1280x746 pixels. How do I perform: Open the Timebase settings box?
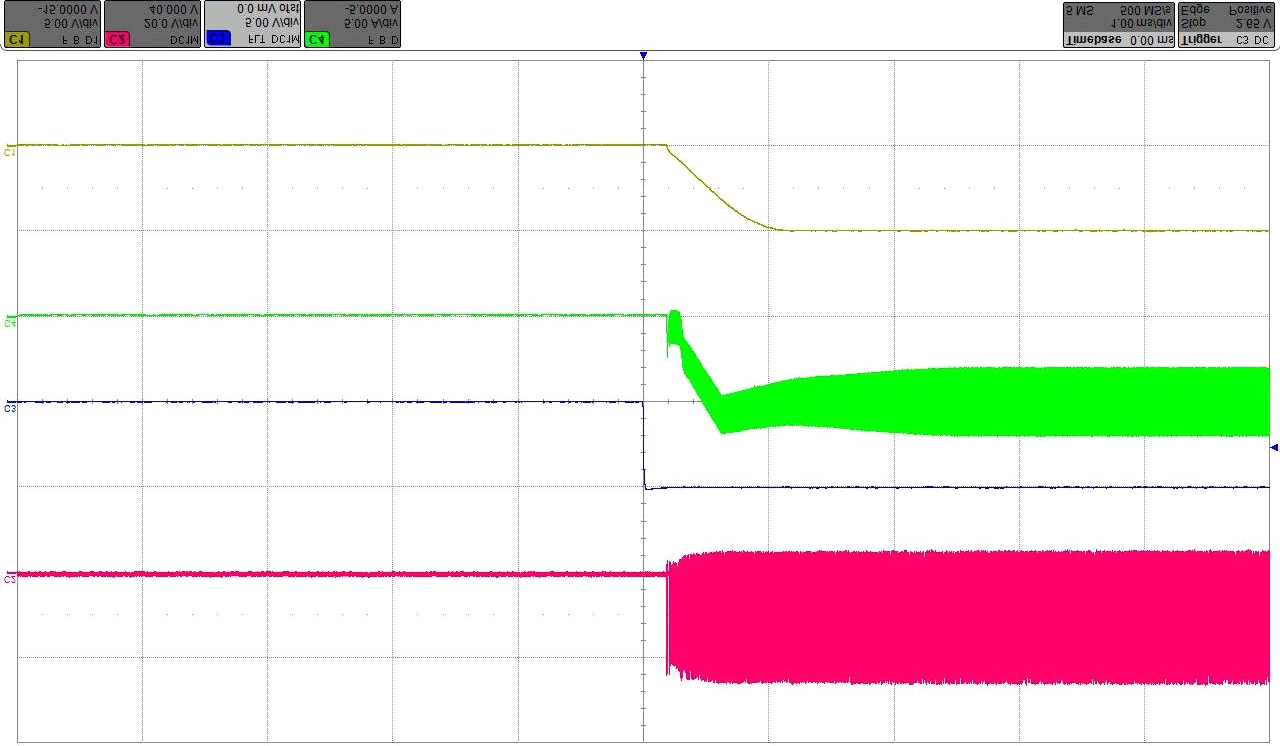click(x=1118, y=25)
